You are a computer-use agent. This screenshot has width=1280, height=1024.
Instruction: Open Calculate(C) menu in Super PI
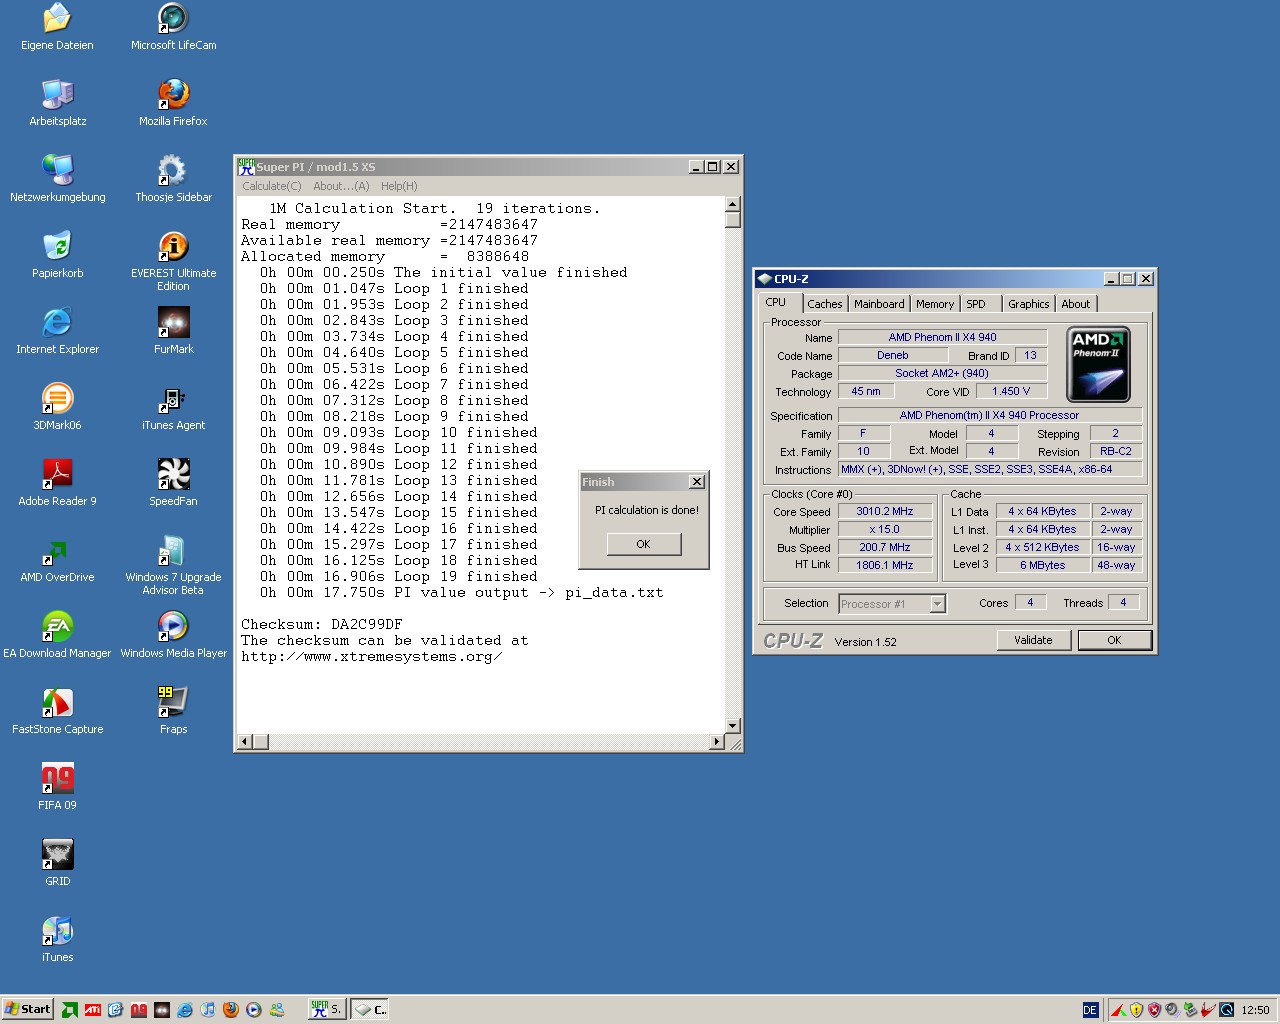[x=271, y=186]
